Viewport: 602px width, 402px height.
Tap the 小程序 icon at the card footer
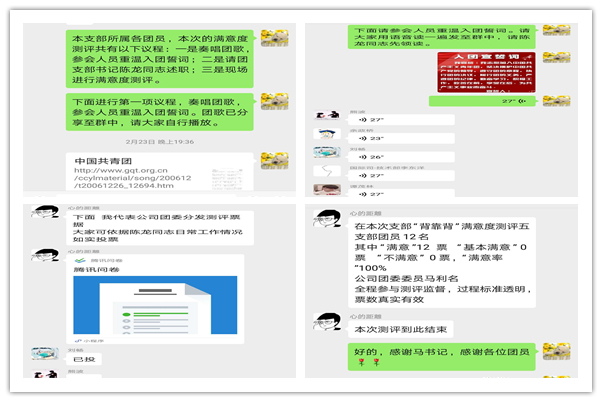[x=78, y=341]
